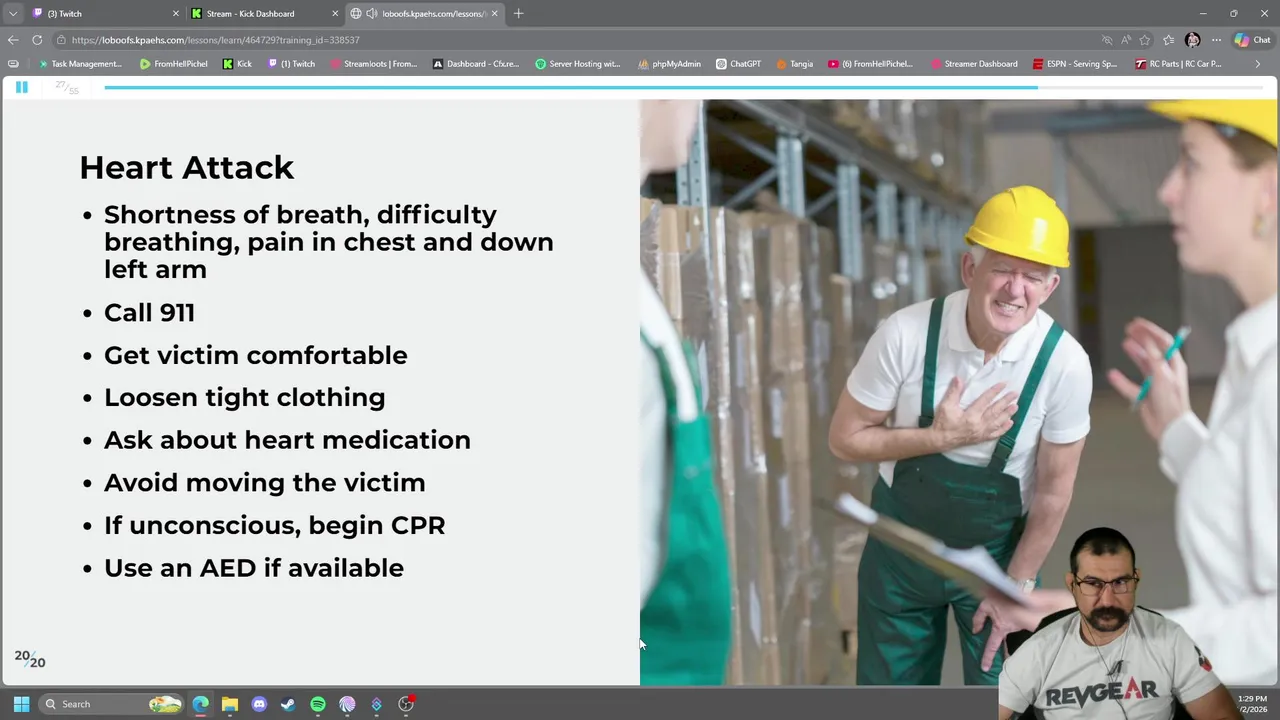Click the Loosen tight clothing bullet
This screenshot has width=1280, height=720.
point(245,397)
